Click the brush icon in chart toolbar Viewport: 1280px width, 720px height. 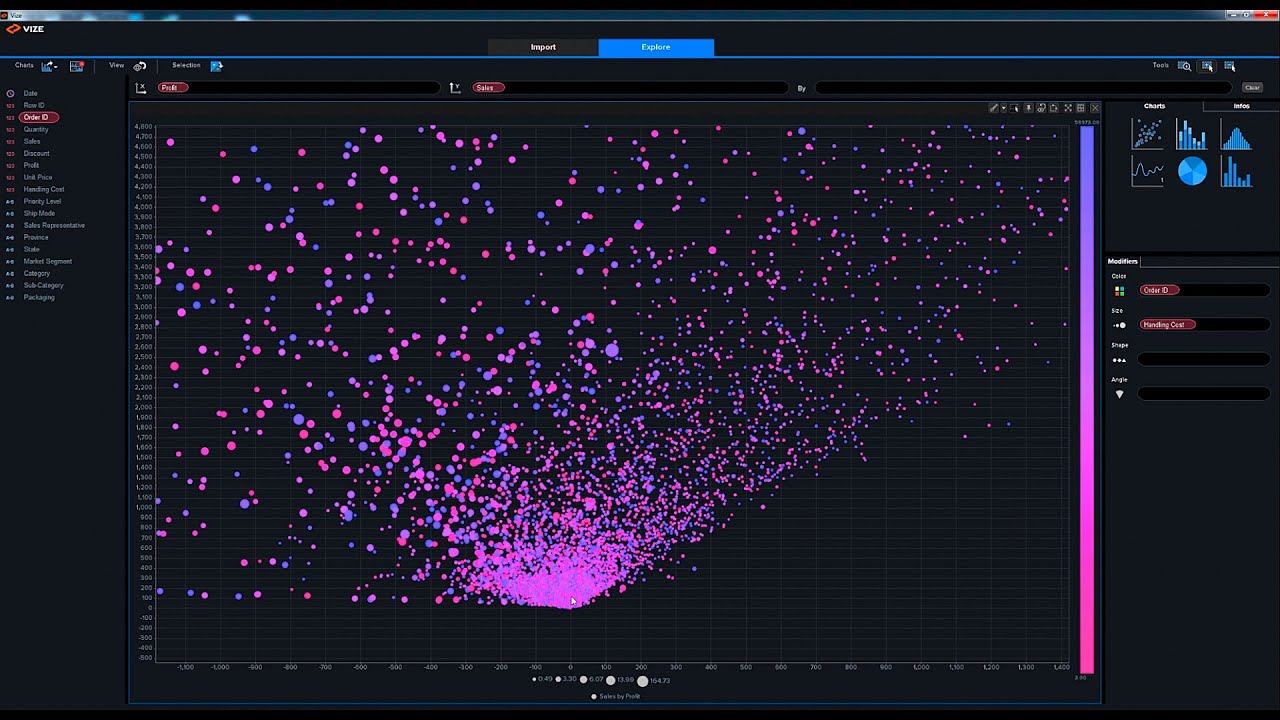pyautogui.click(x=994, y=108)
